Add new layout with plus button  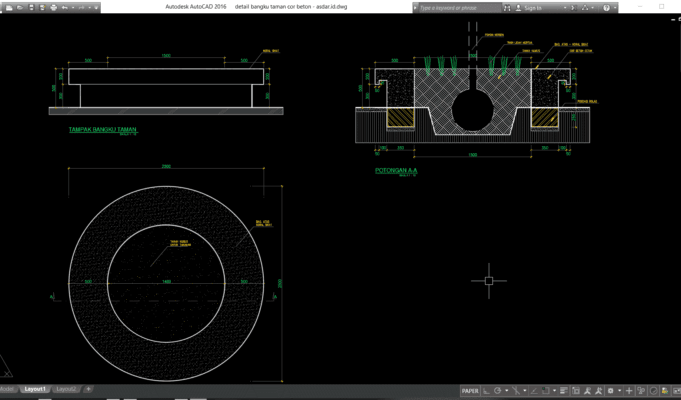point(88,389)
